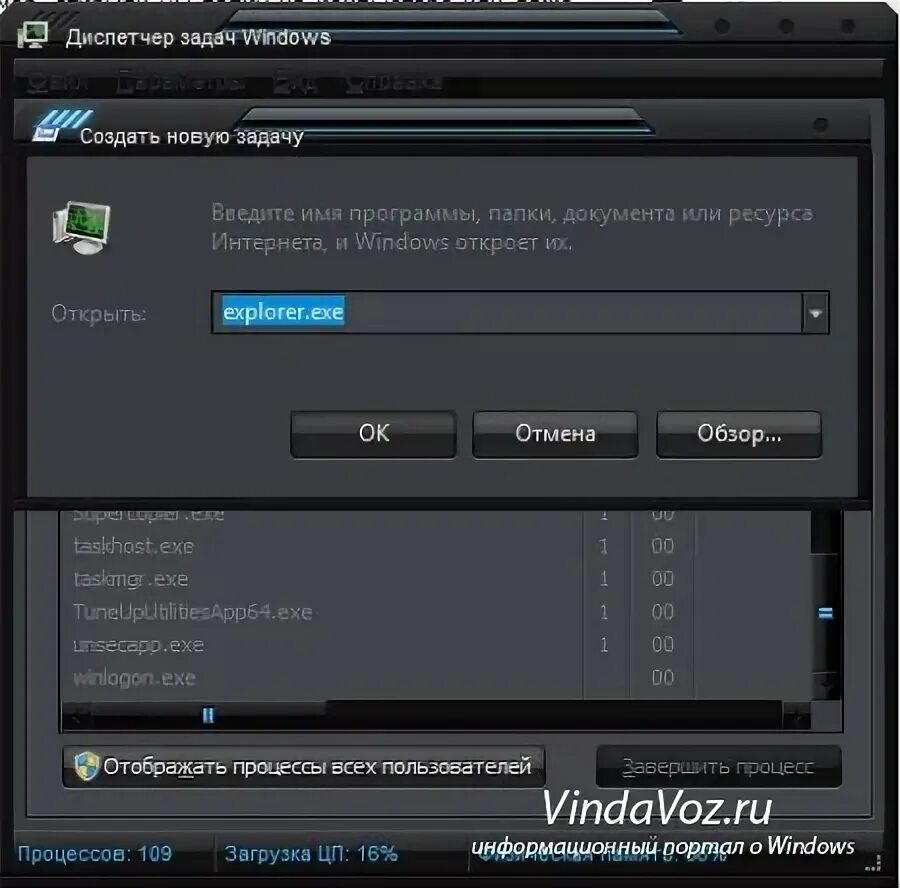Click the session ID 1 for taskmgr.exe
900x888 pixels.
pos(603,579)
